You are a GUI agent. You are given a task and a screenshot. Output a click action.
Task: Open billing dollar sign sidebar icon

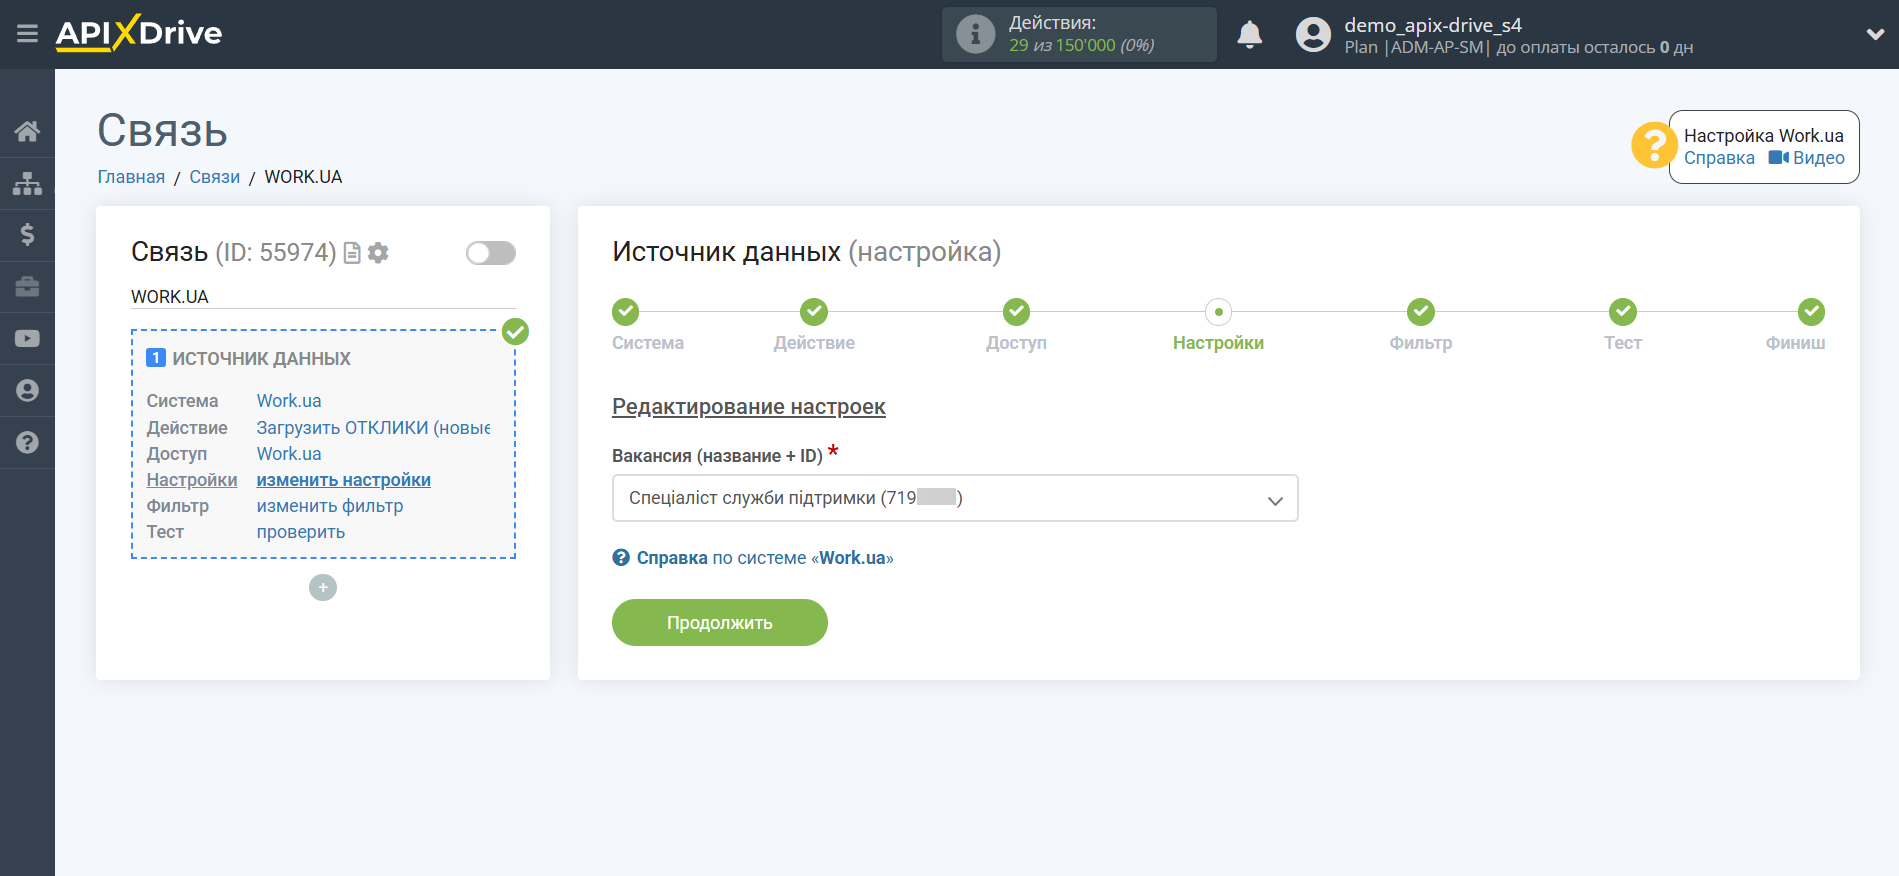pyautogui.click(x=27, y=235)
